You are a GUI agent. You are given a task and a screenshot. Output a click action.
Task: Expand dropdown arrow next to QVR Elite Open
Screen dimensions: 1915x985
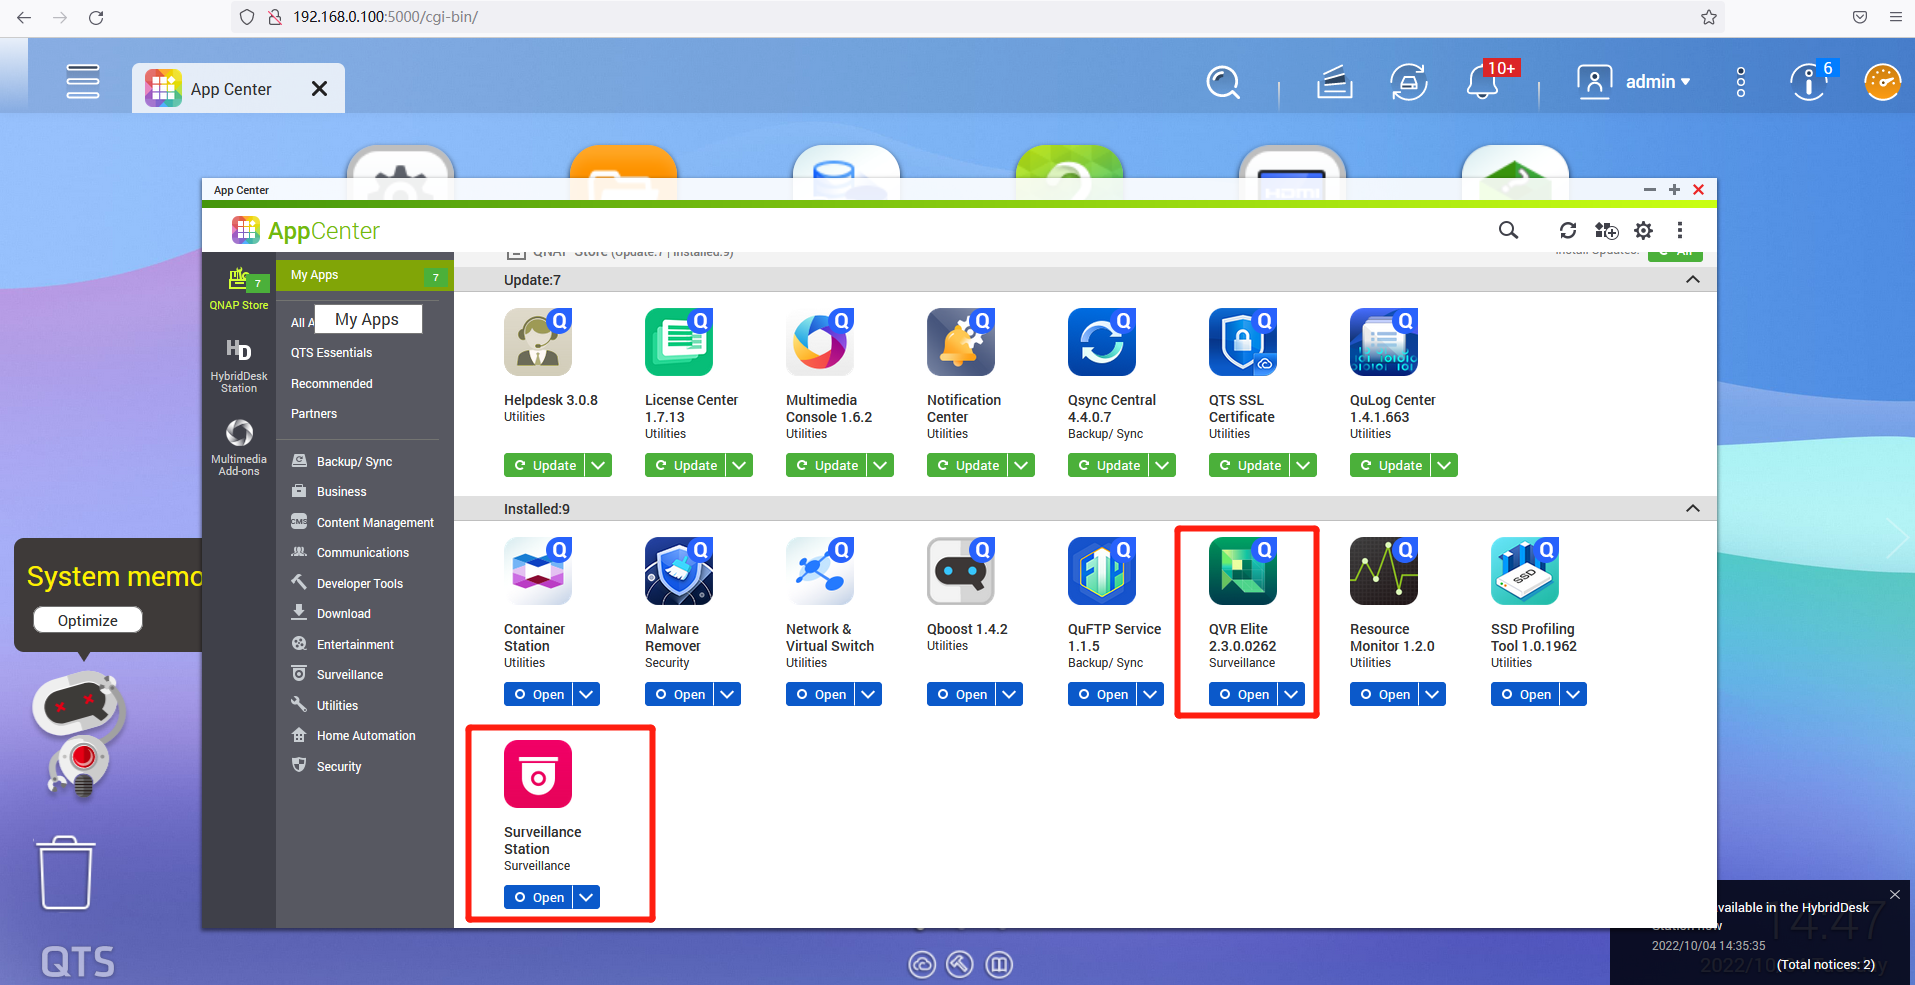tap(1291, 694)
